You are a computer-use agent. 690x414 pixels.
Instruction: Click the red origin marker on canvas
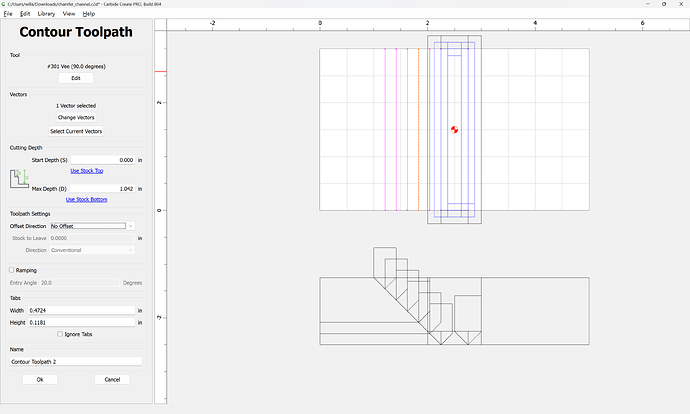[x=454, y=129]
